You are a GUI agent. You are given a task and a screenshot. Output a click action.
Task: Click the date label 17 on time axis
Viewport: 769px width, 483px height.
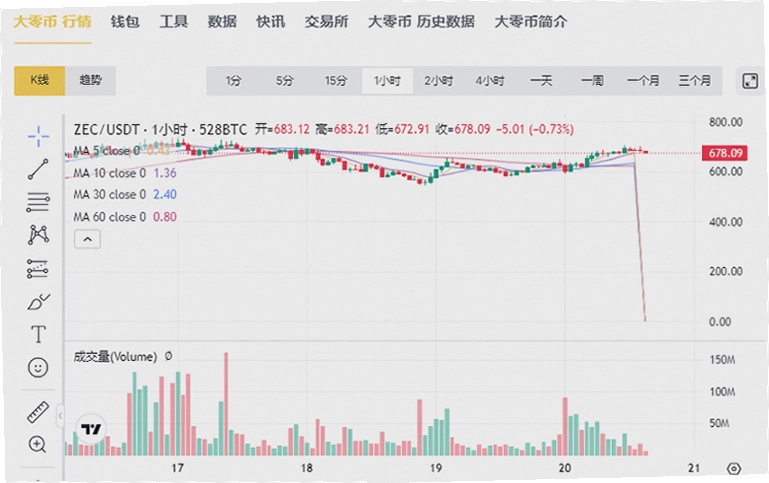point(178,468)
